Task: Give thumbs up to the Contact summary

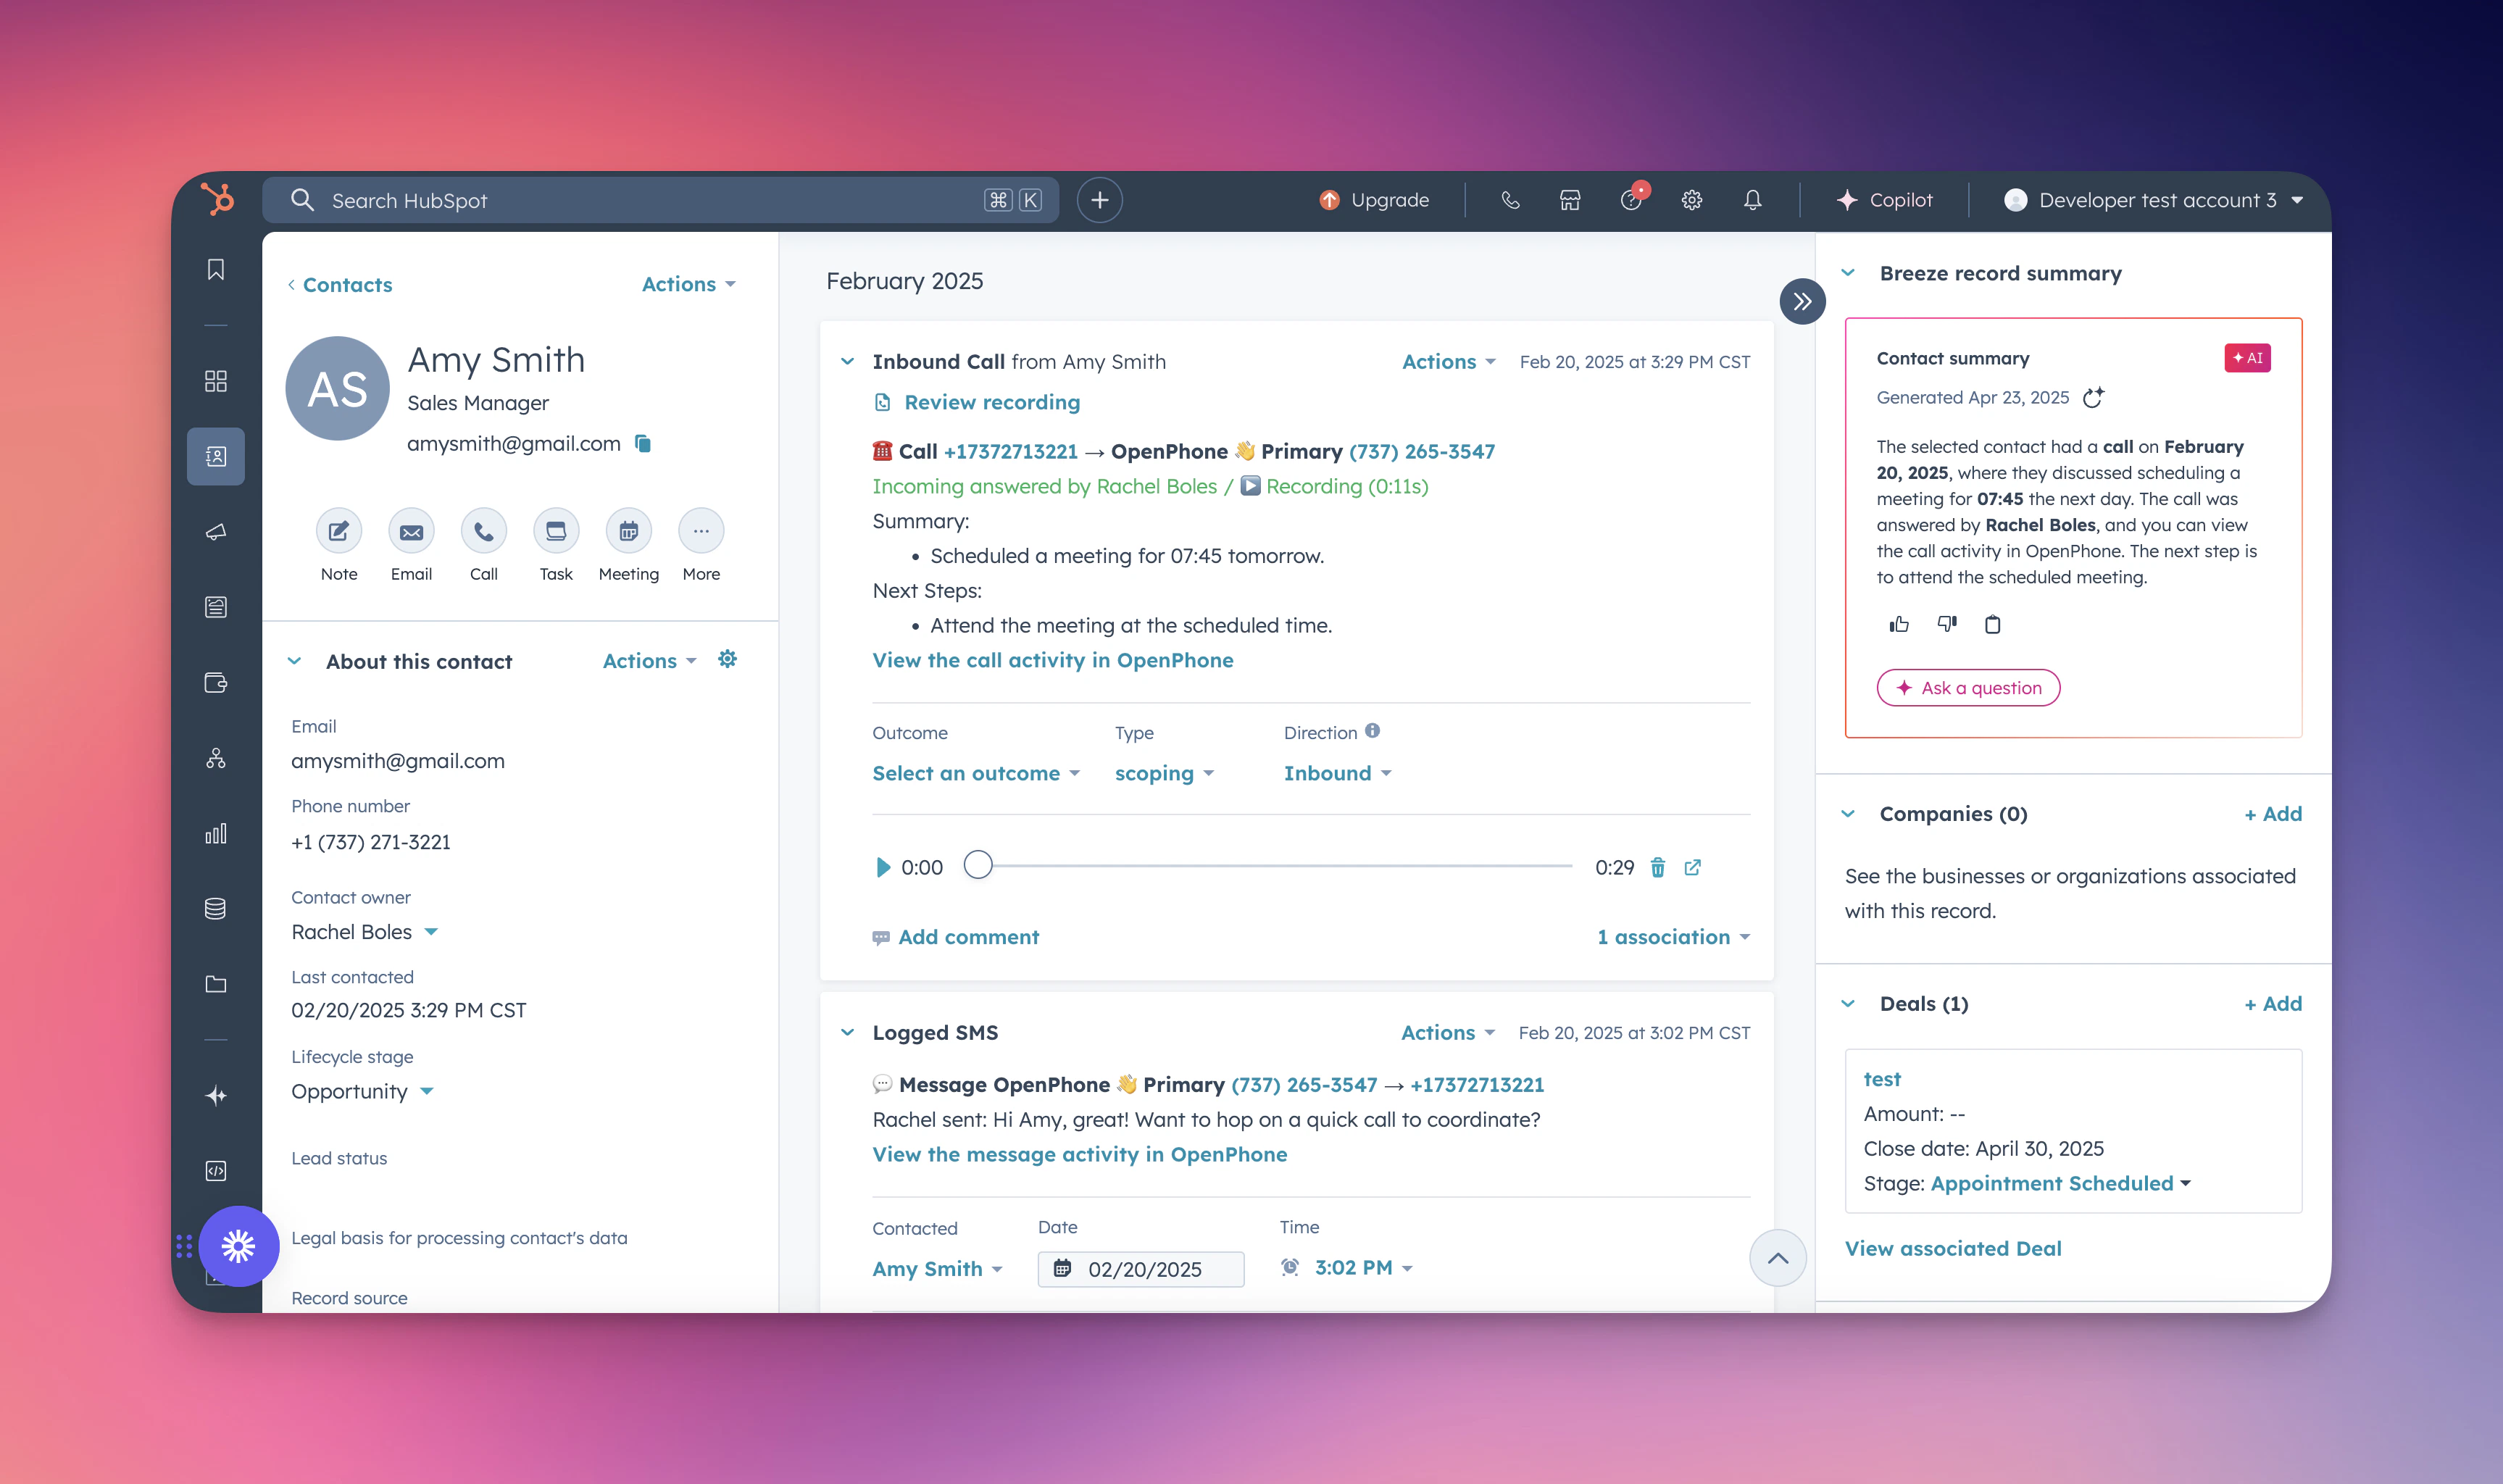Action: 1898,624
